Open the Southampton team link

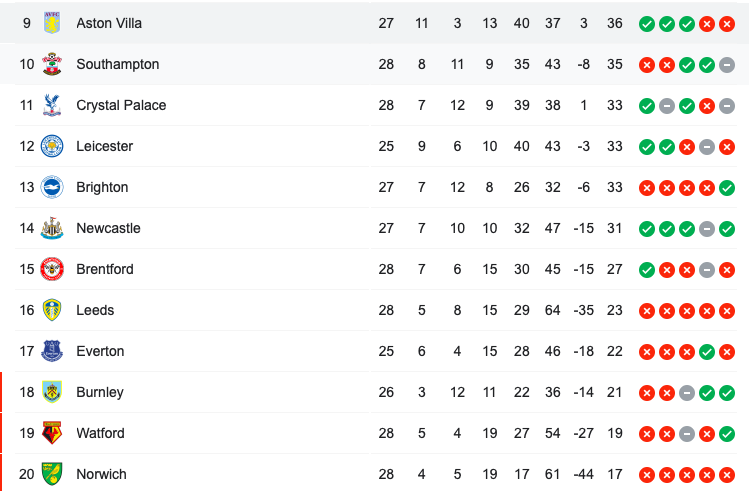[117, 64]
